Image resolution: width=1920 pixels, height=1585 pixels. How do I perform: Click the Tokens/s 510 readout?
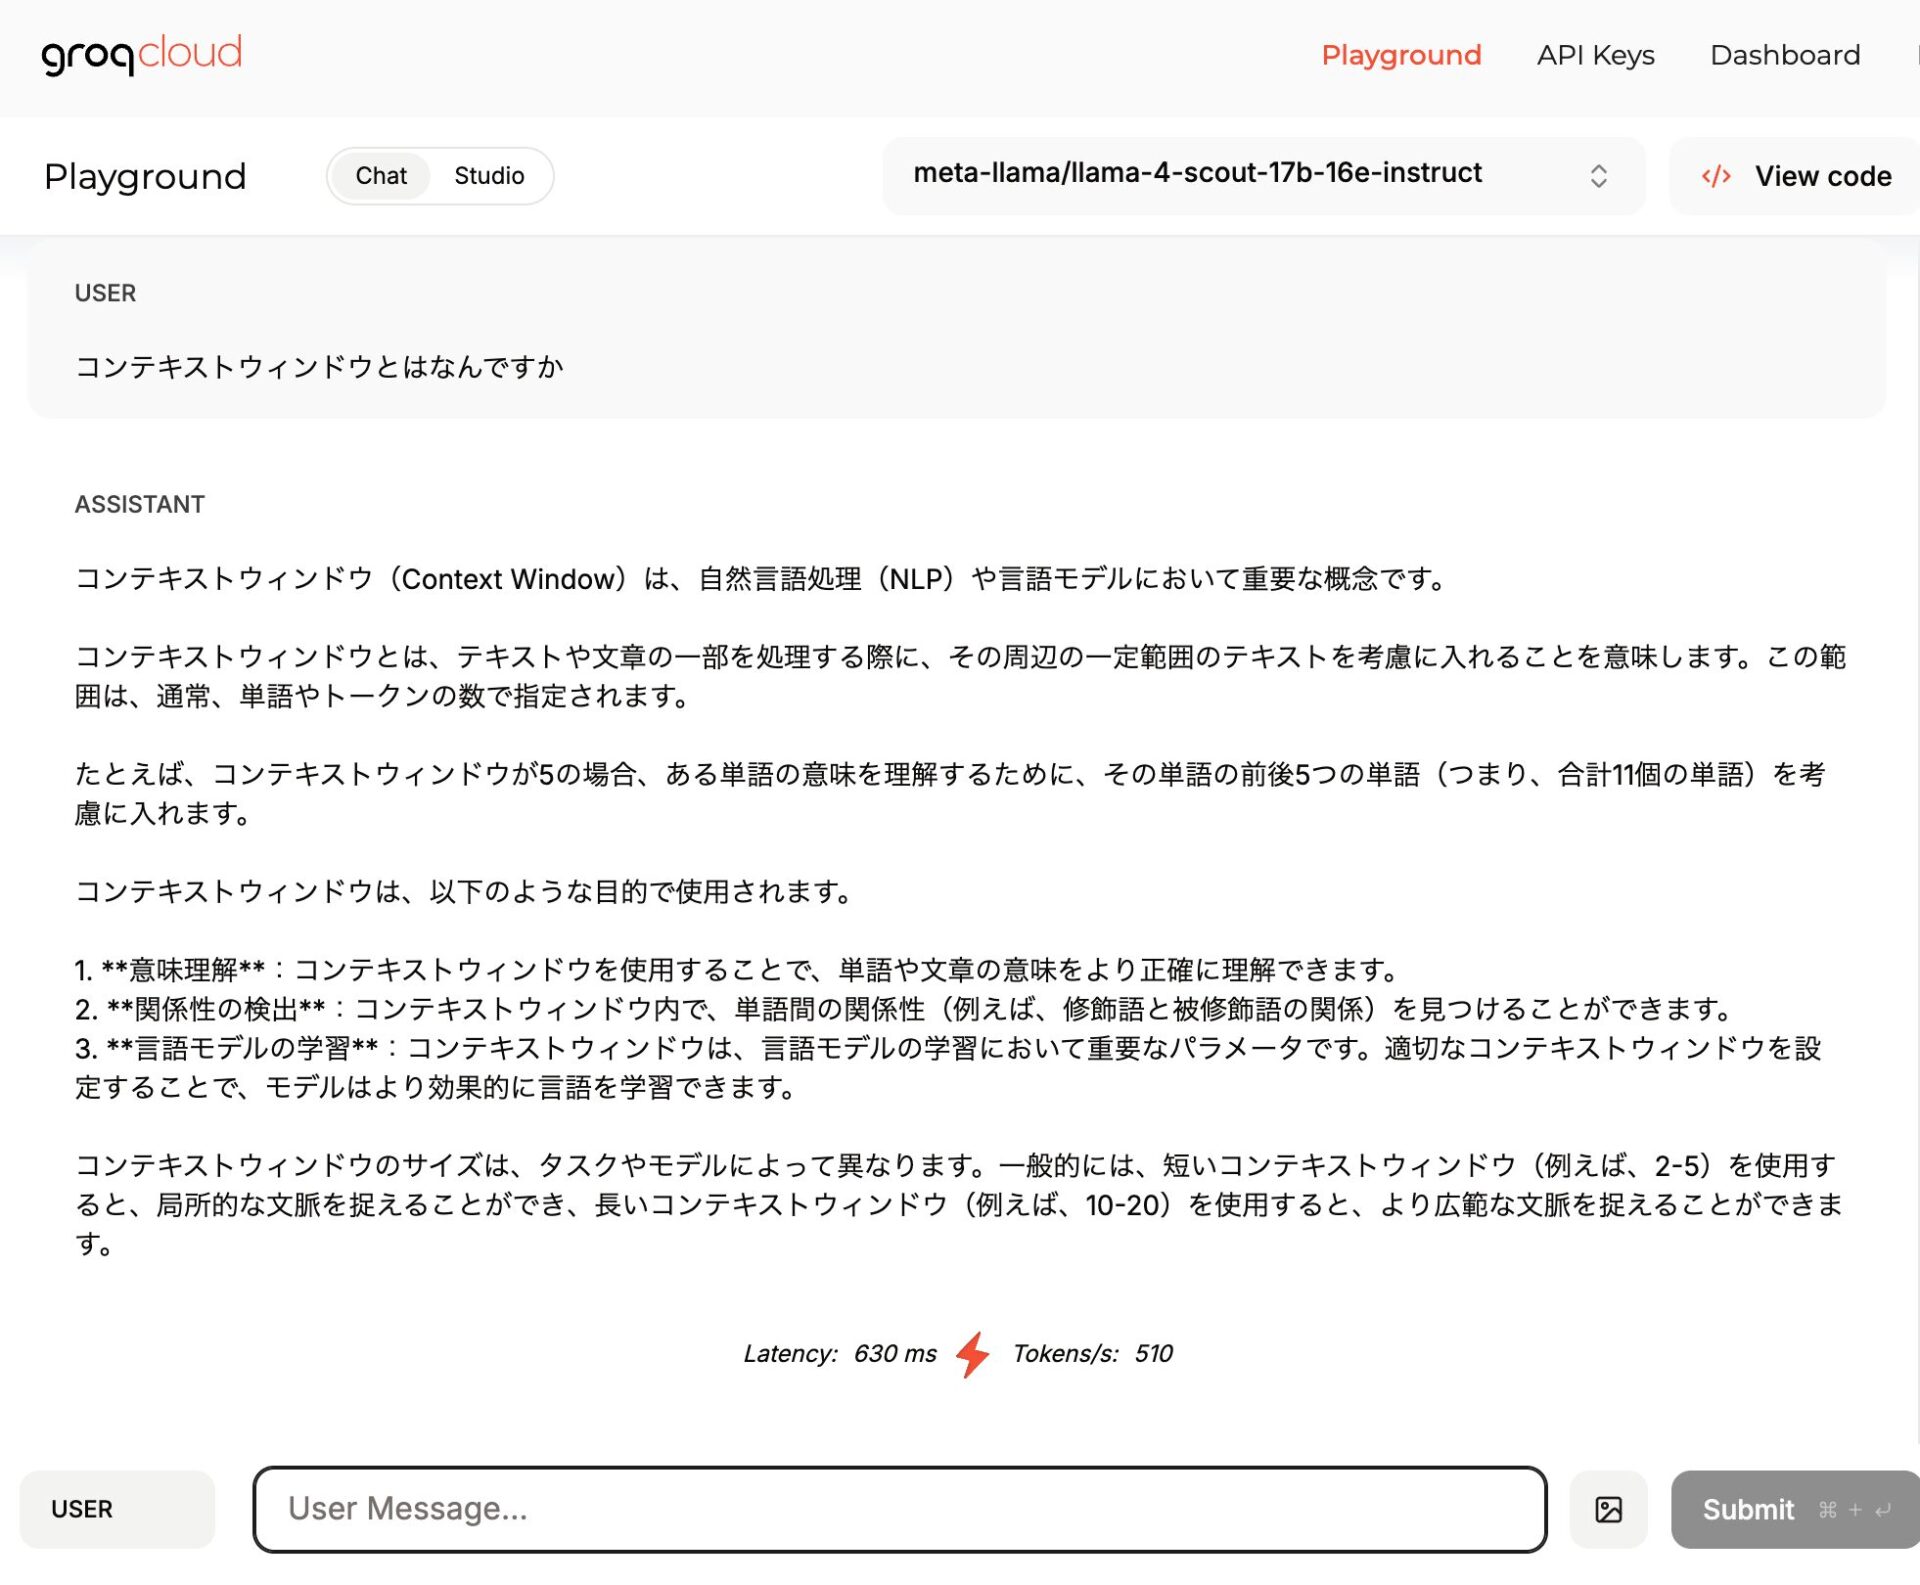tap(1092, 1353)
